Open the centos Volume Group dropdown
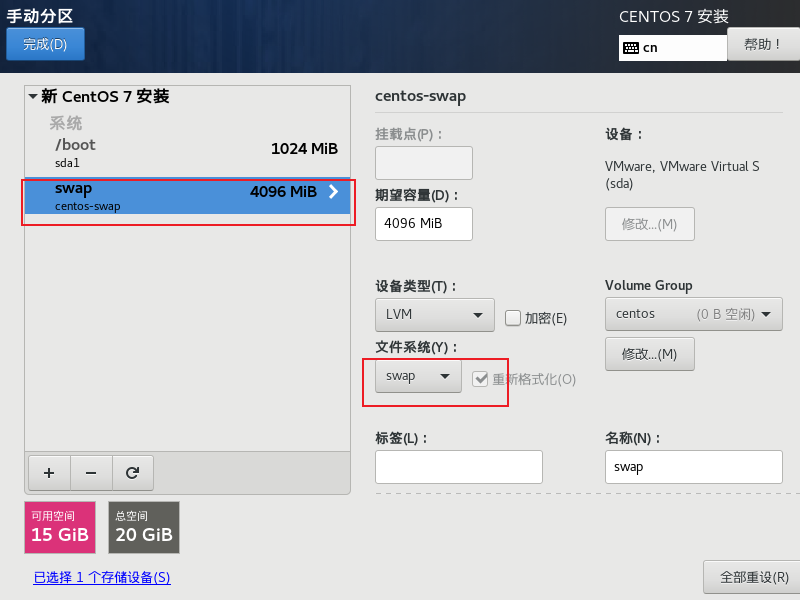Viewport: 800px width, 600px height. coord(693,314)
